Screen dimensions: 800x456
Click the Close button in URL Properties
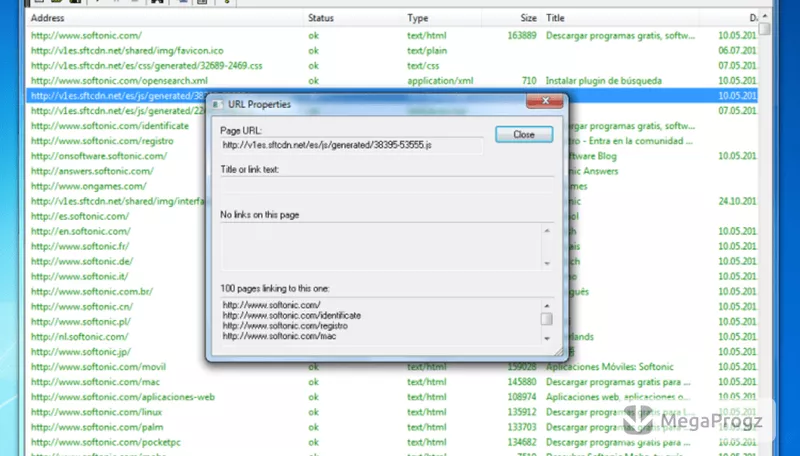click(524, 134)
